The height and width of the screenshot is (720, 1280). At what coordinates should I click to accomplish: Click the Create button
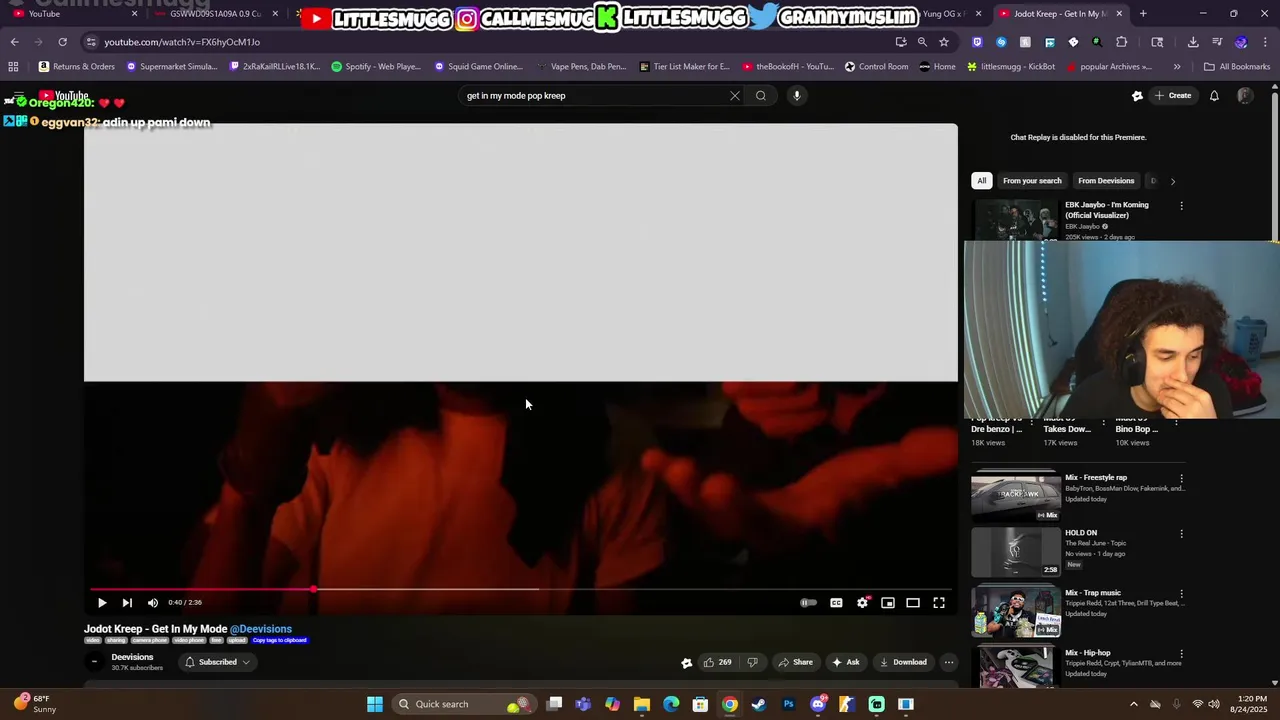1173,96
